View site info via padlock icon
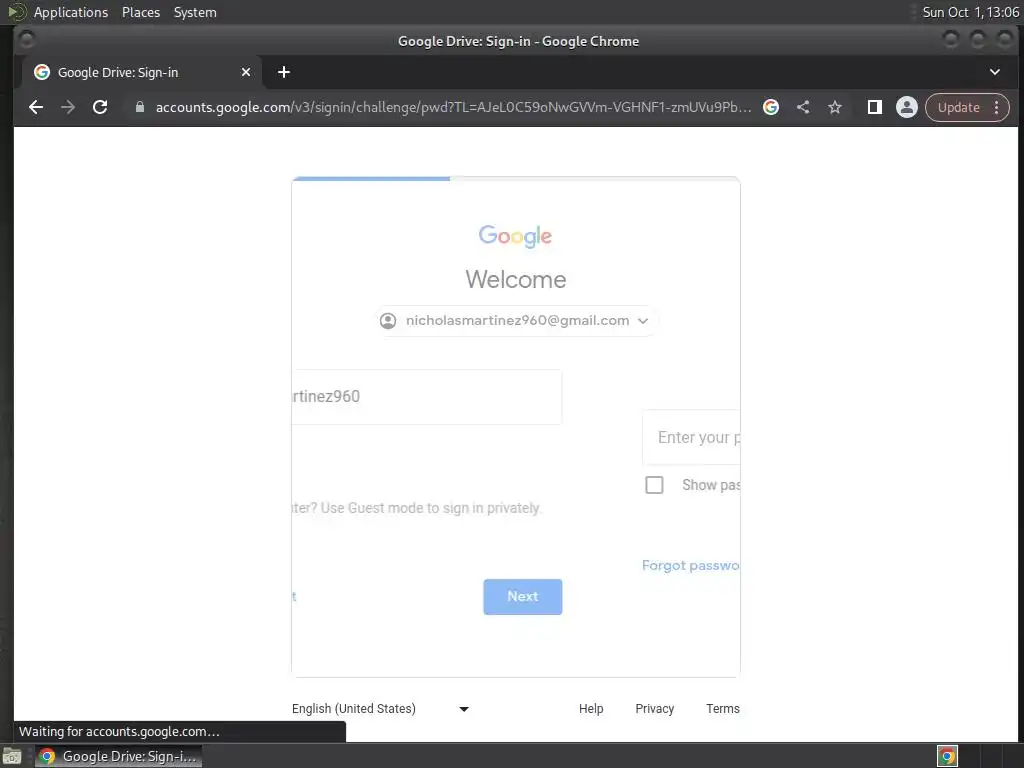Screen dimensions: 1024x768 (x=139, y=107)
